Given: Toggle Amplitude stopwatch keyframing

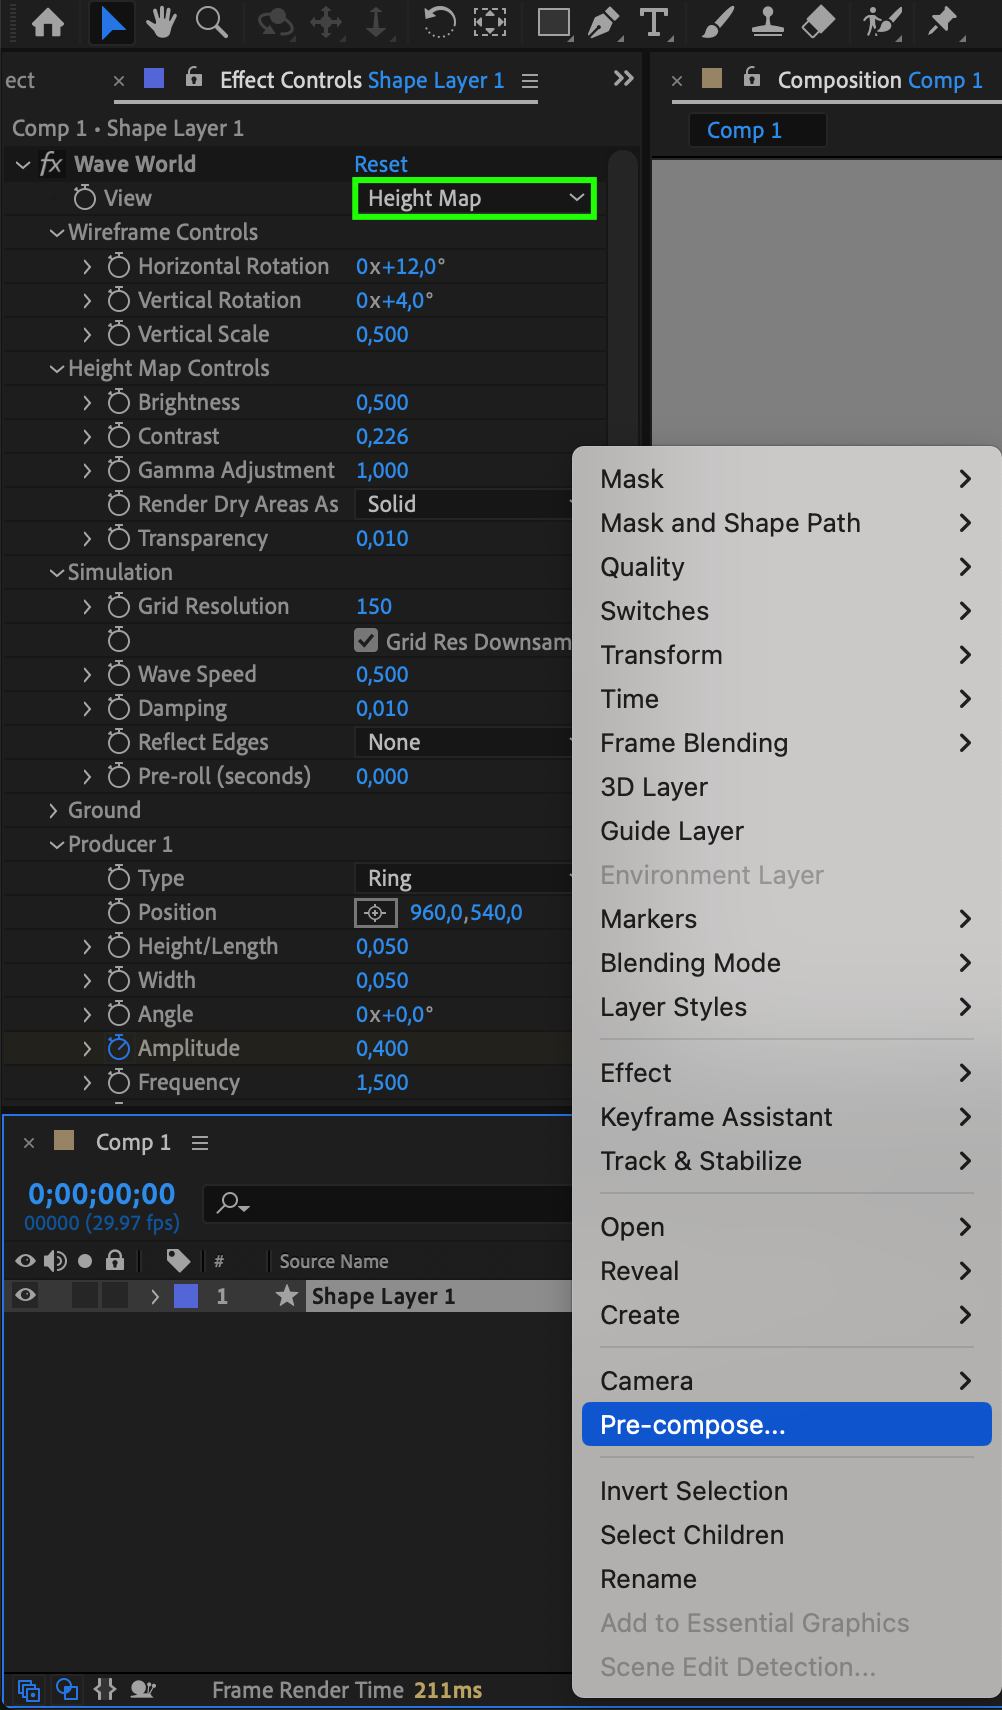Looking at the screenshot, I should 119,1048.
